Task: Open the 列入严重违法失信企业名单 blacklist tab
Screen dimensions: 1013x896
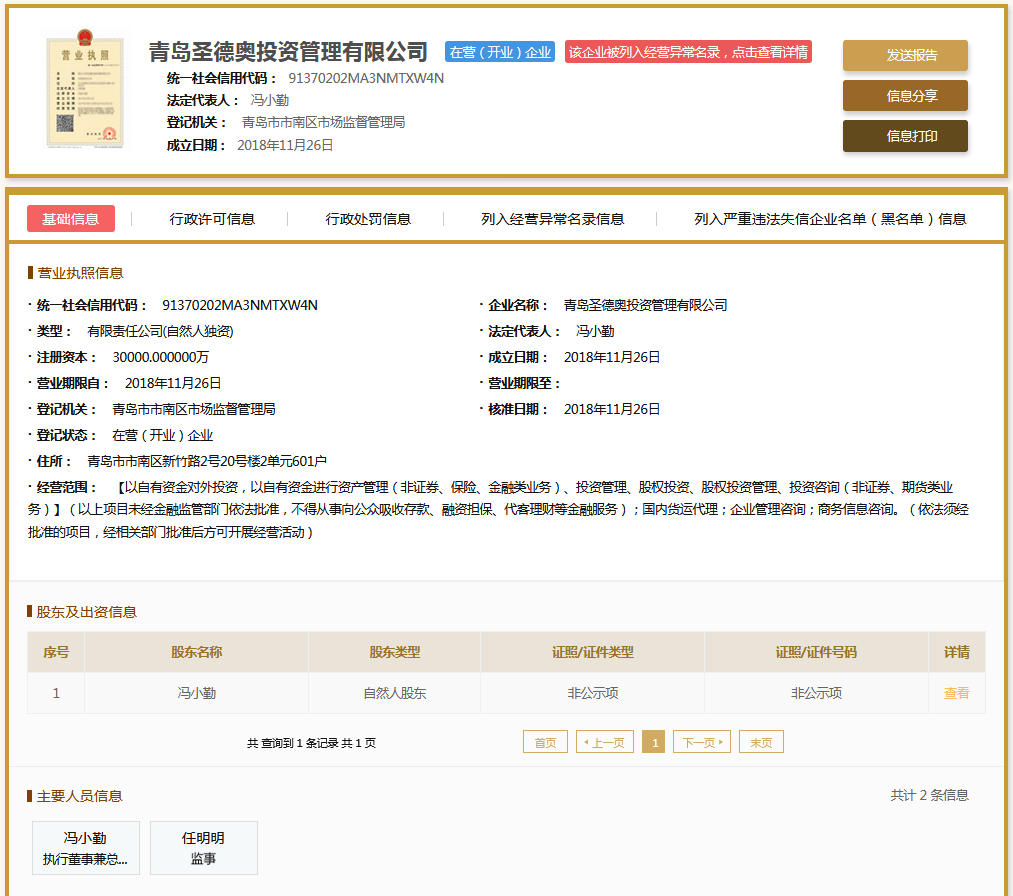Action: 830,219
